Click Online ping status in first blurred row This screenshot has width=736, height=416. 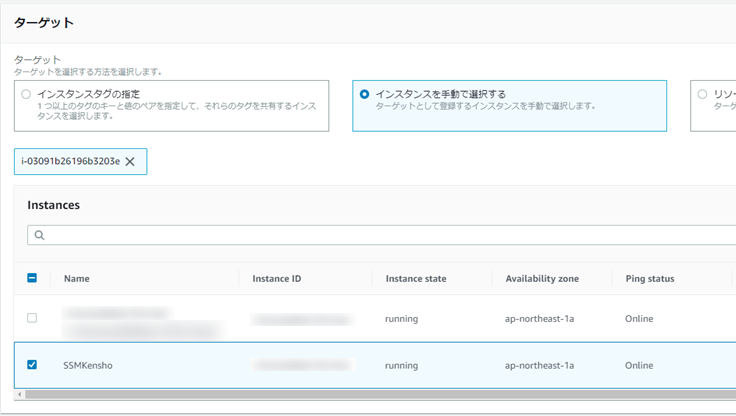click(x=639, y=318)
